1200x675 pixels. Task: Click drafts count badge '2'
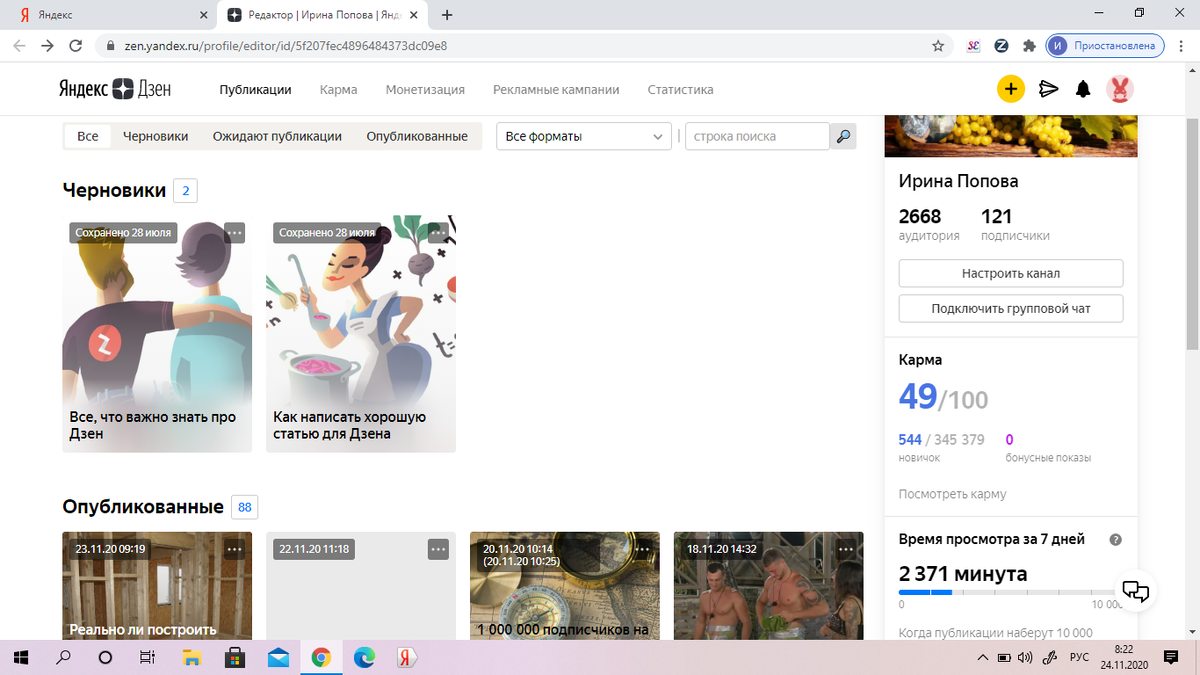click(185, 190)
